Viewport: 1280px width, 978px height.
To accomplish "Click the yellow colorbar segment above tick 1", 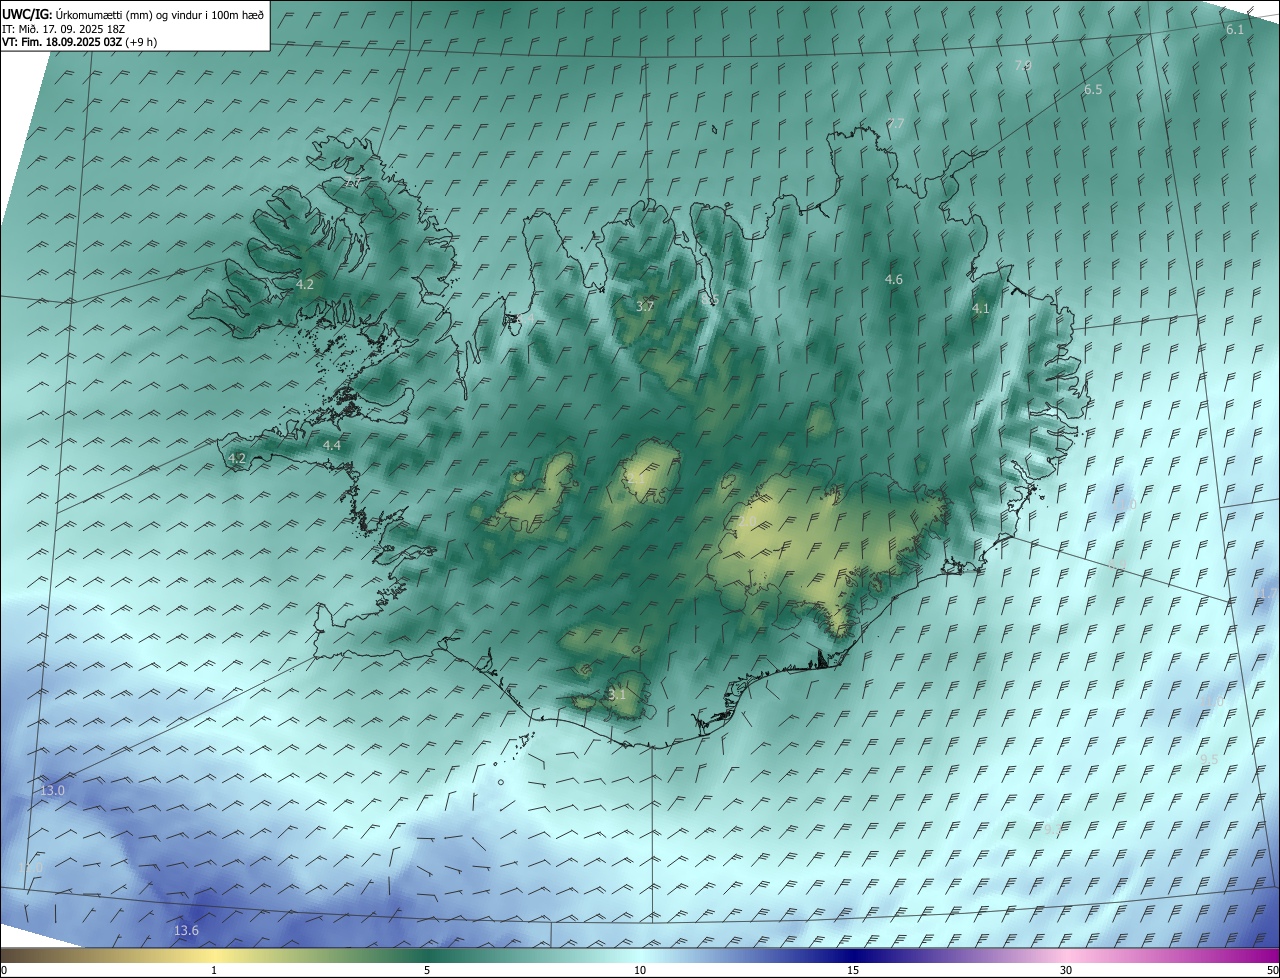I will click(214, 955).
